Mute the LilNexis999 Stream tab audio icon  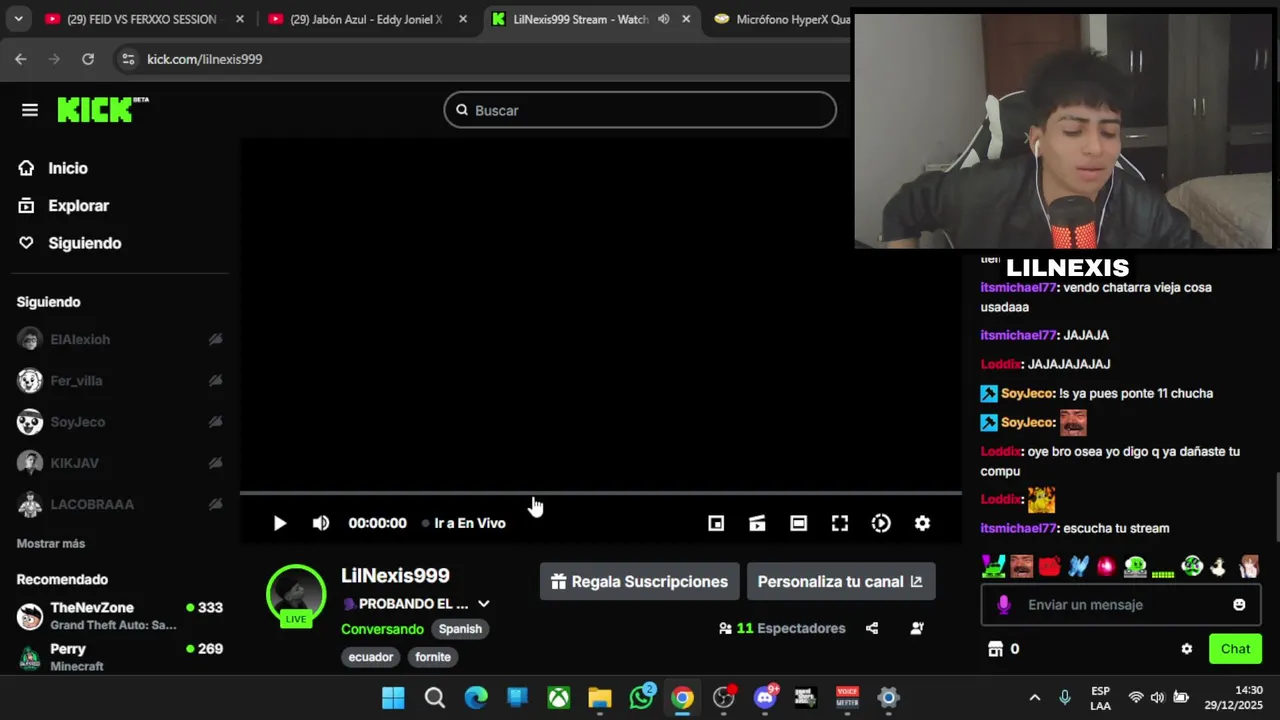pos(664,19)
